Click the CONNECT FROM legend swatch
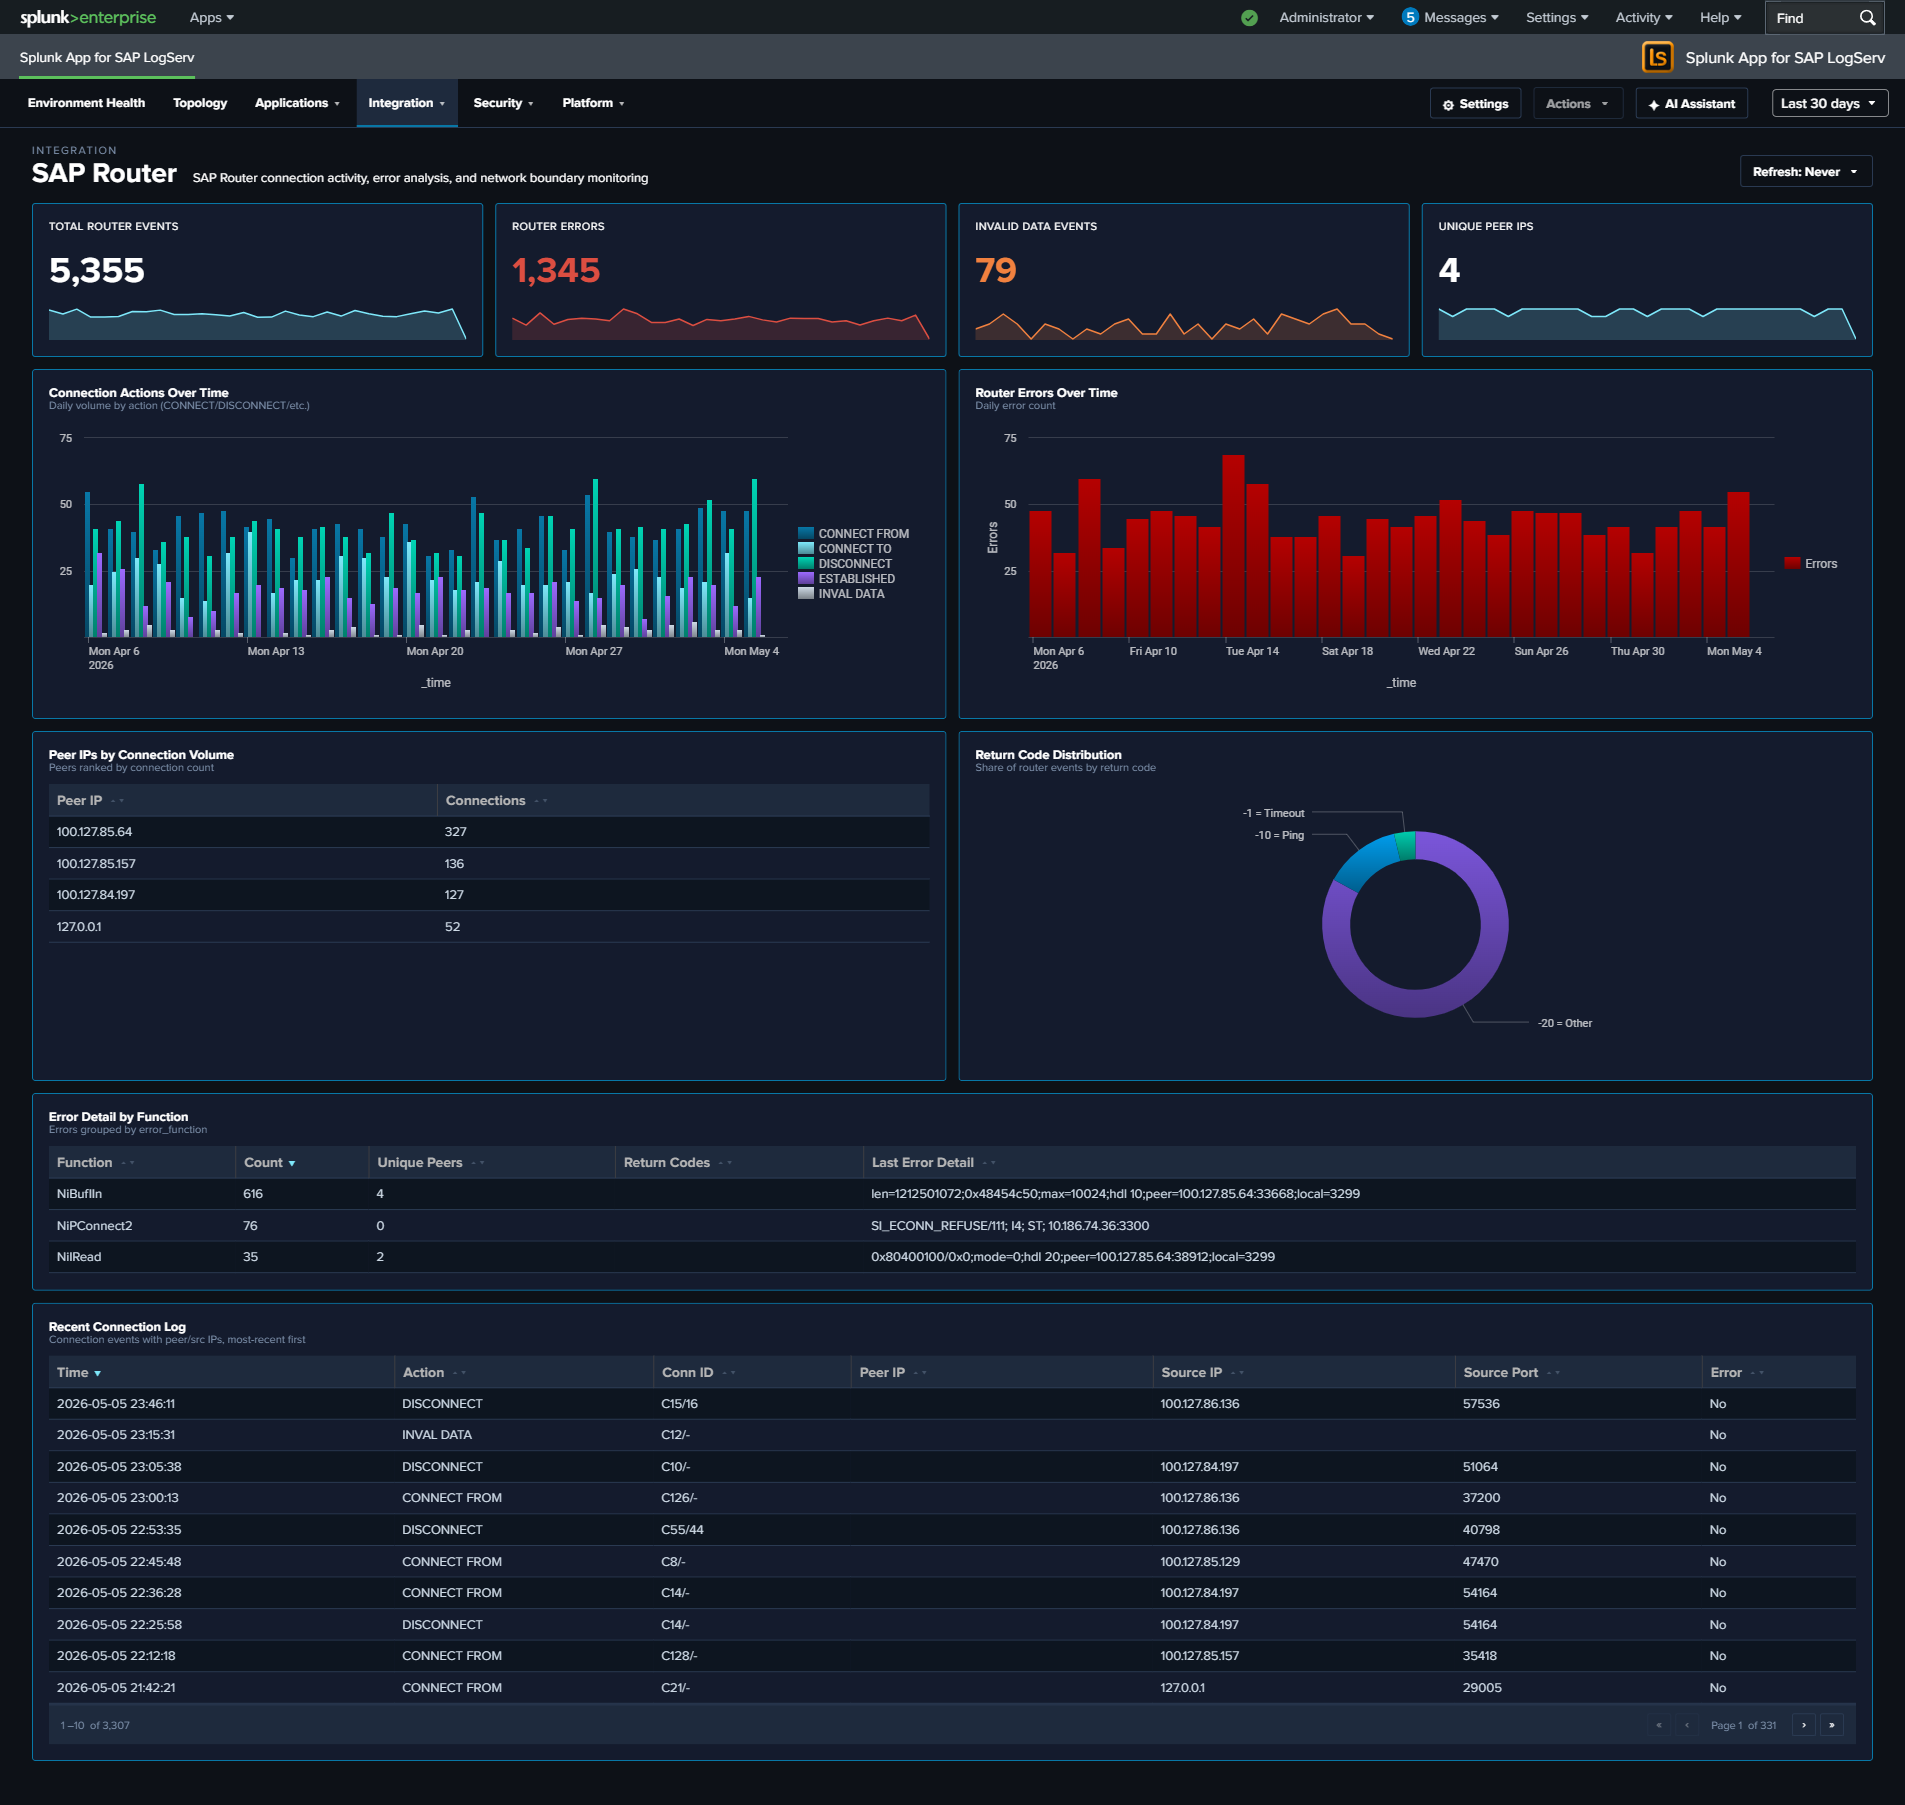1905x1805 pixels. (806, 534)
